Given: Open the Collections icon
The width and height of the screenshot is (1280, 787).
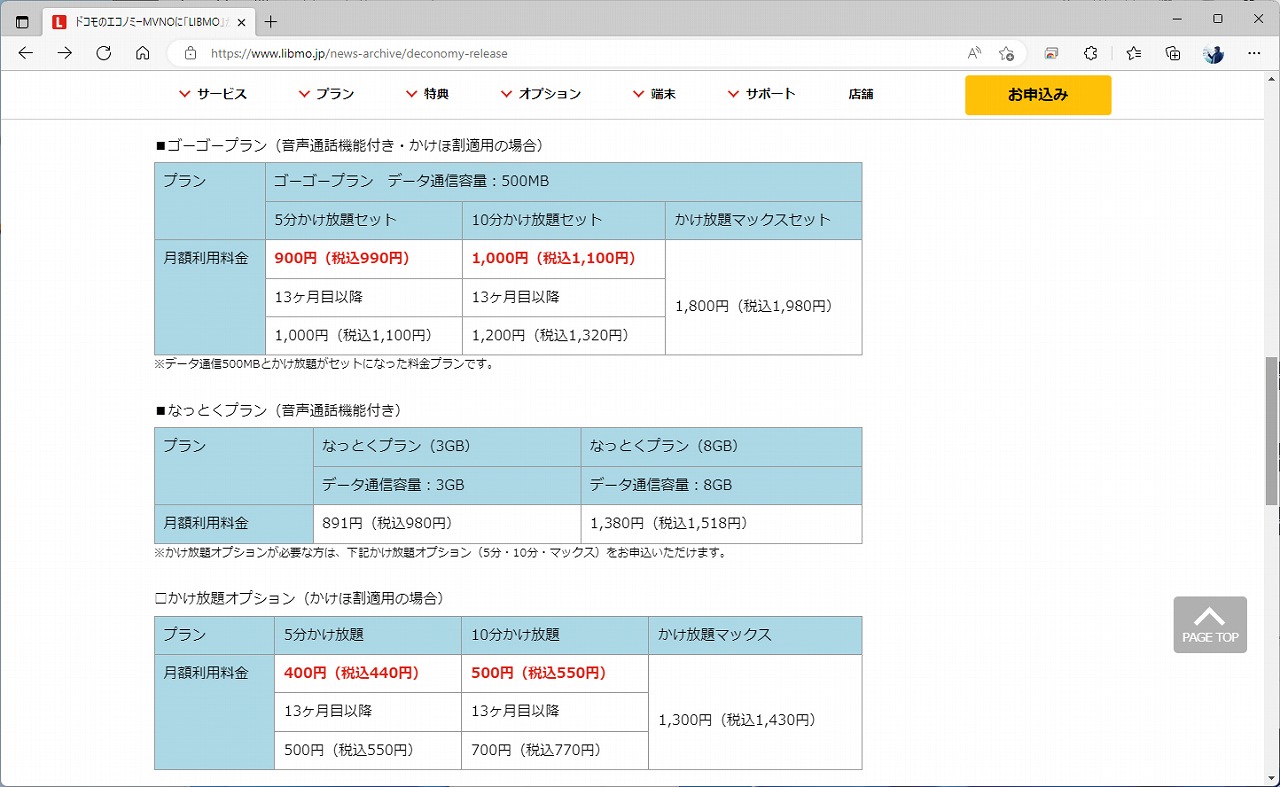Looking at the screenshot, I should pos(1173,53).
